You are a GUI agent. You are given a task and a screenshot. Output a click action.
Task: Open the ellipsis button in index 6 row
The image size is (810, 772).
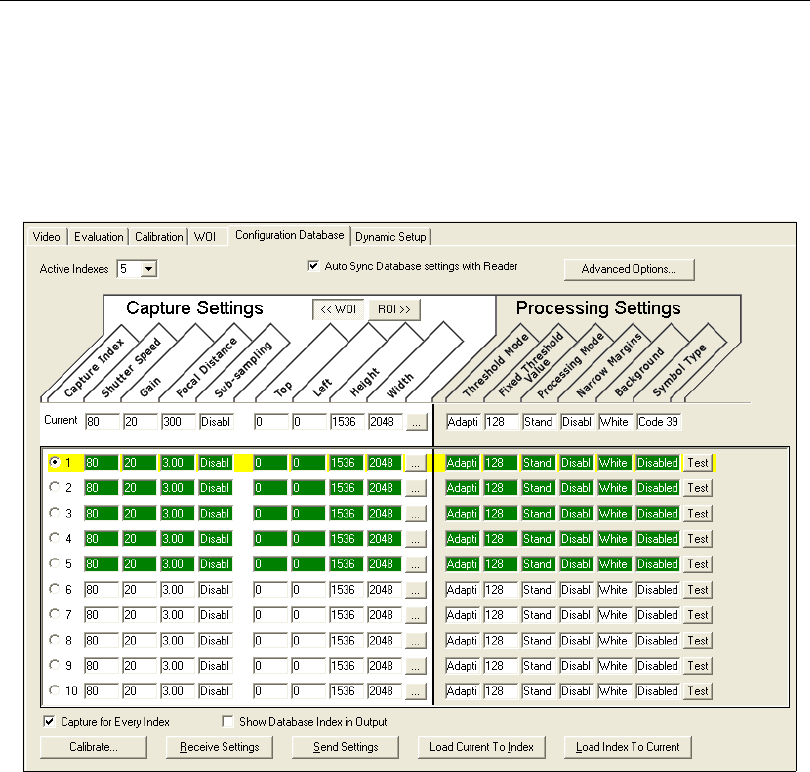[x=415, y=590]
